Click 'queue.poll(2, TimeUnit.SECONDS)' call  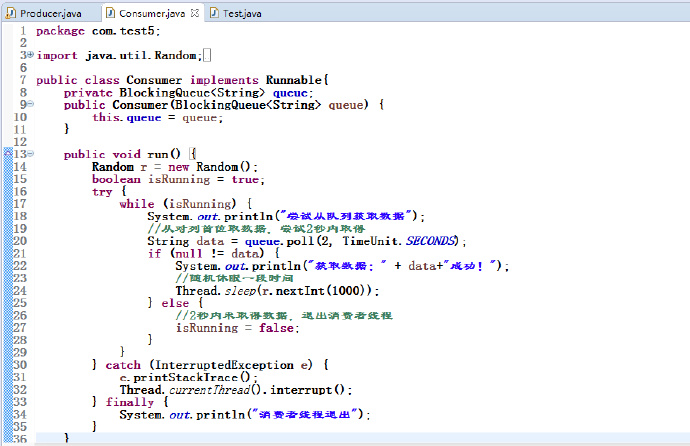(352, 241)
